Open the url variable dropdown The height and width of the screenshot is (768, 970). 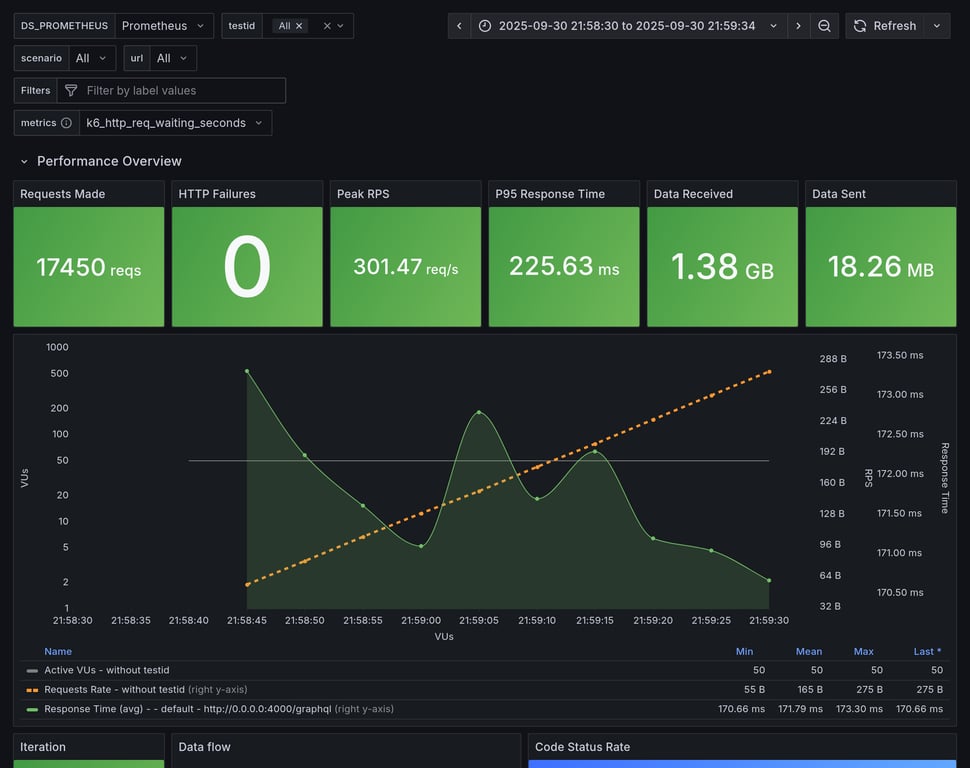(172, 58)
